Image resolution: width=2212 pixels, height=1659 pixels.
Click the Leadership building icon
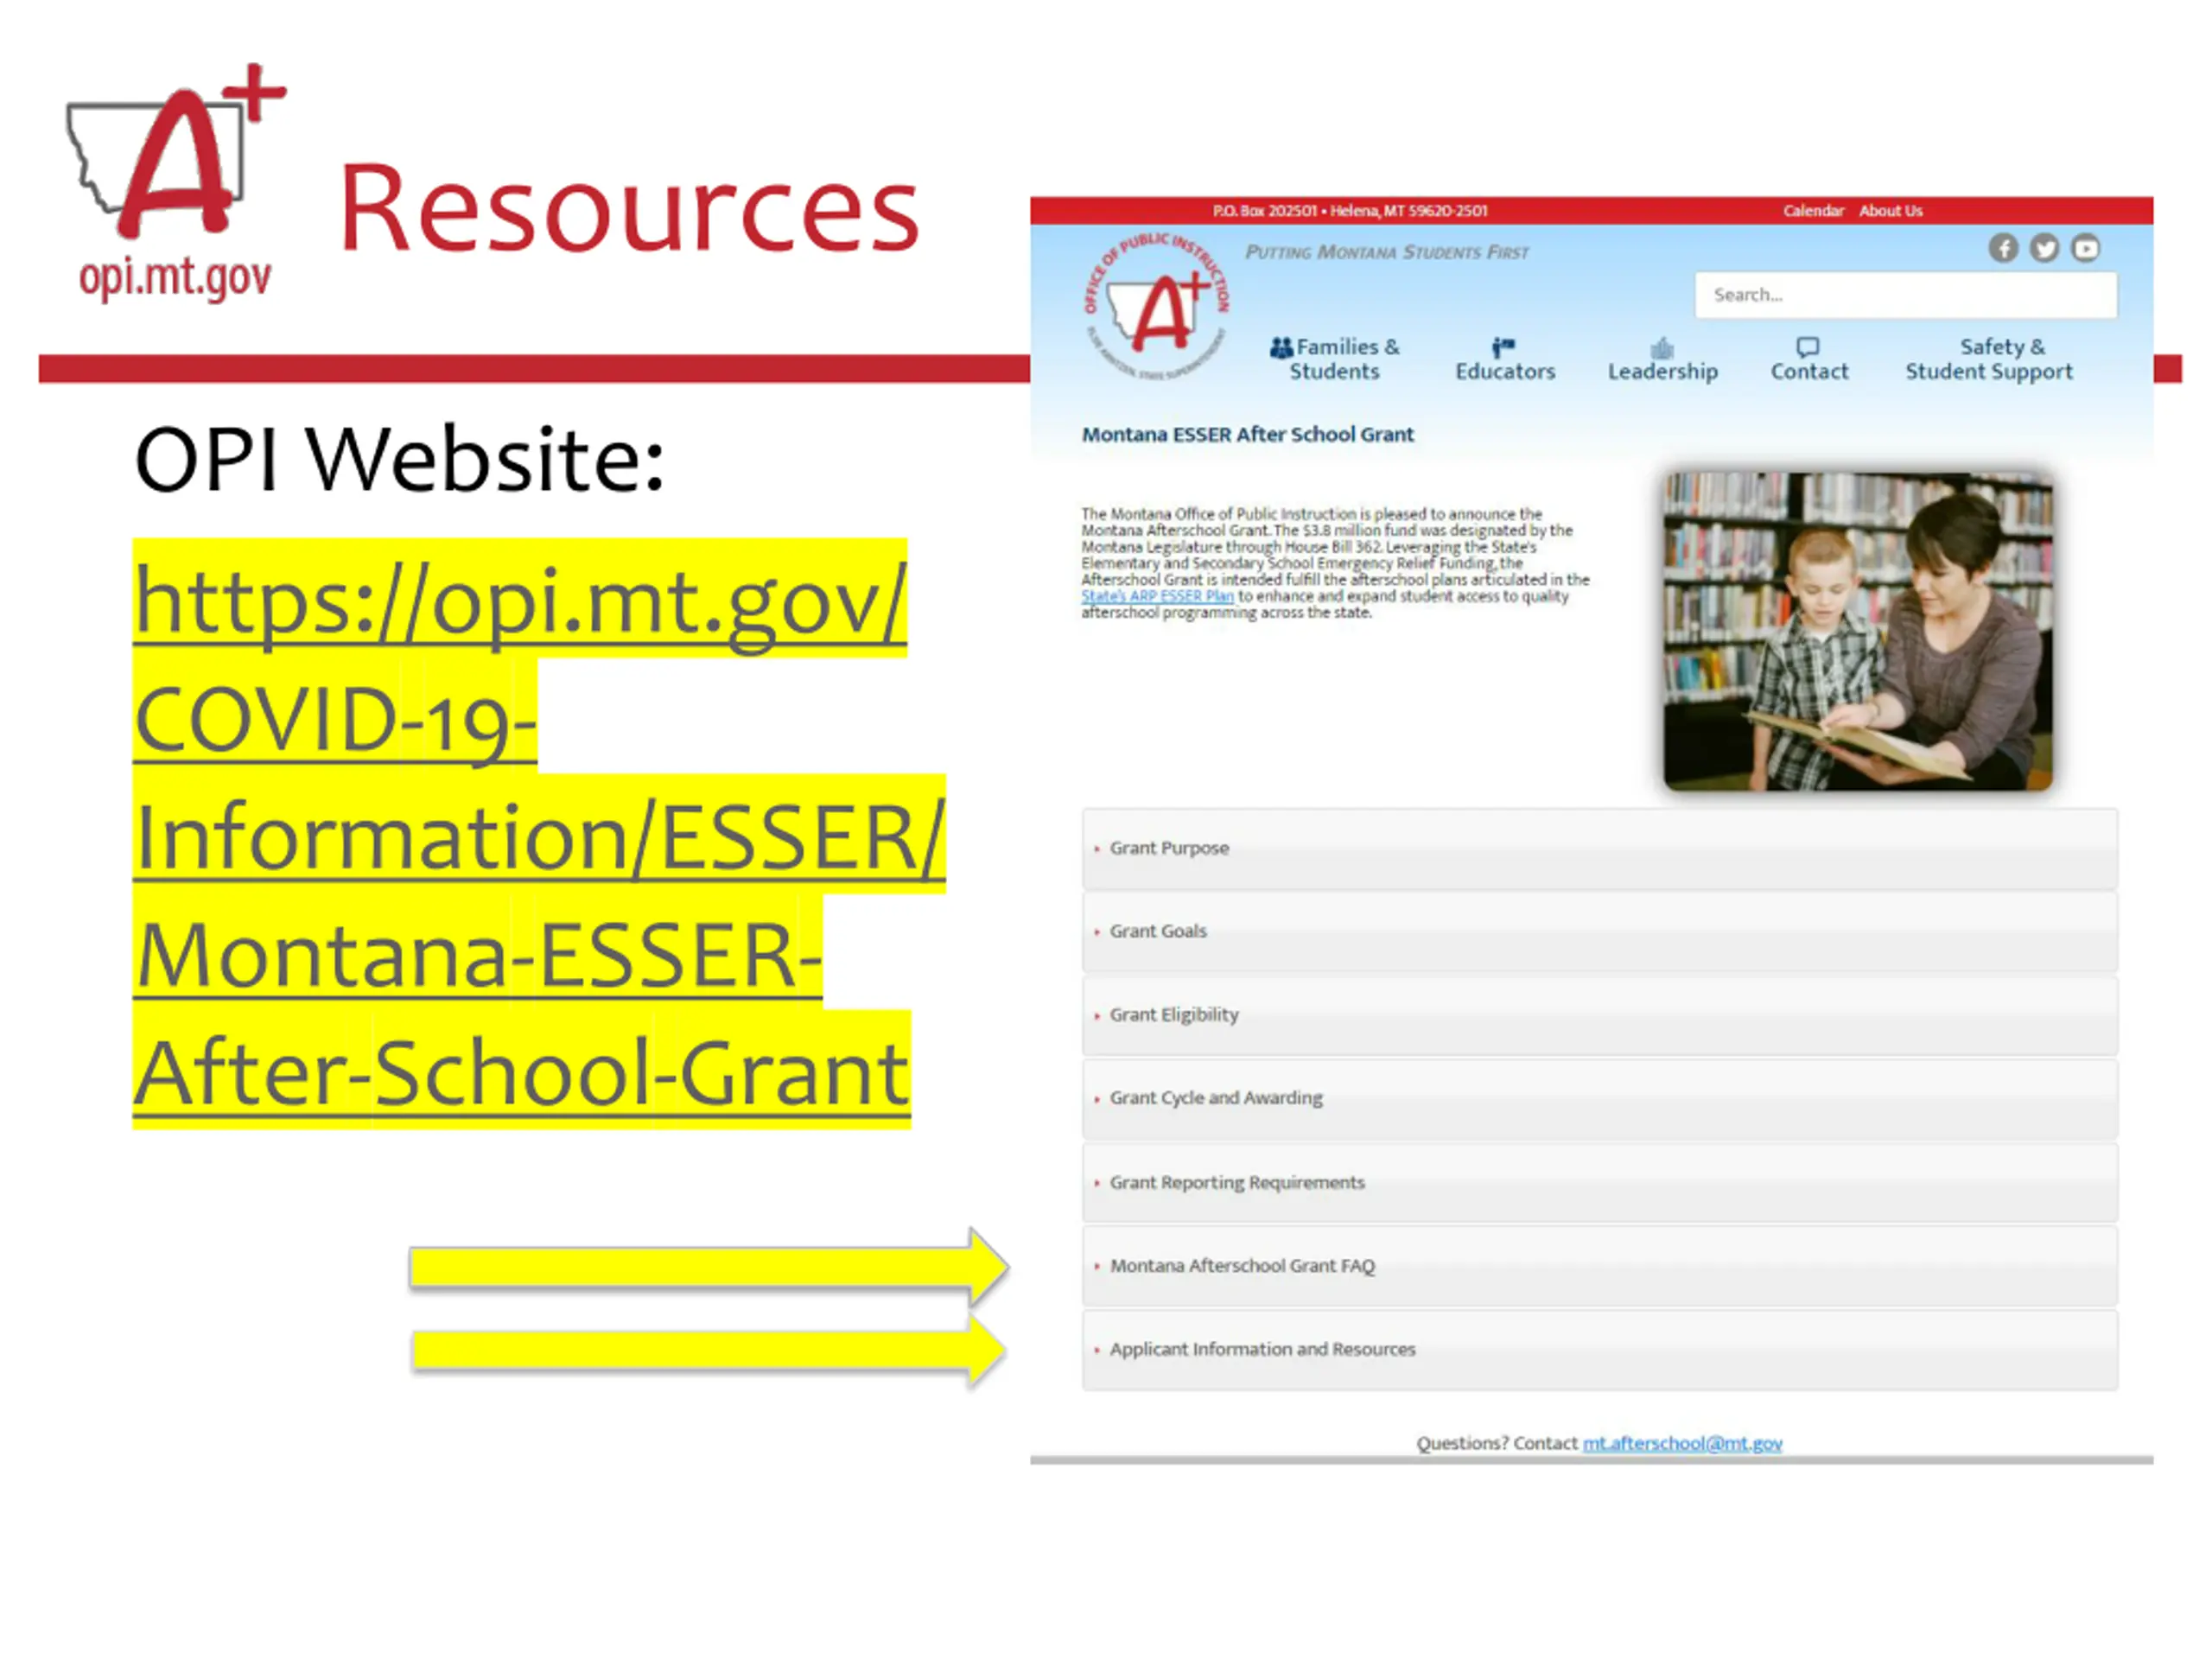coord(1662,347)
